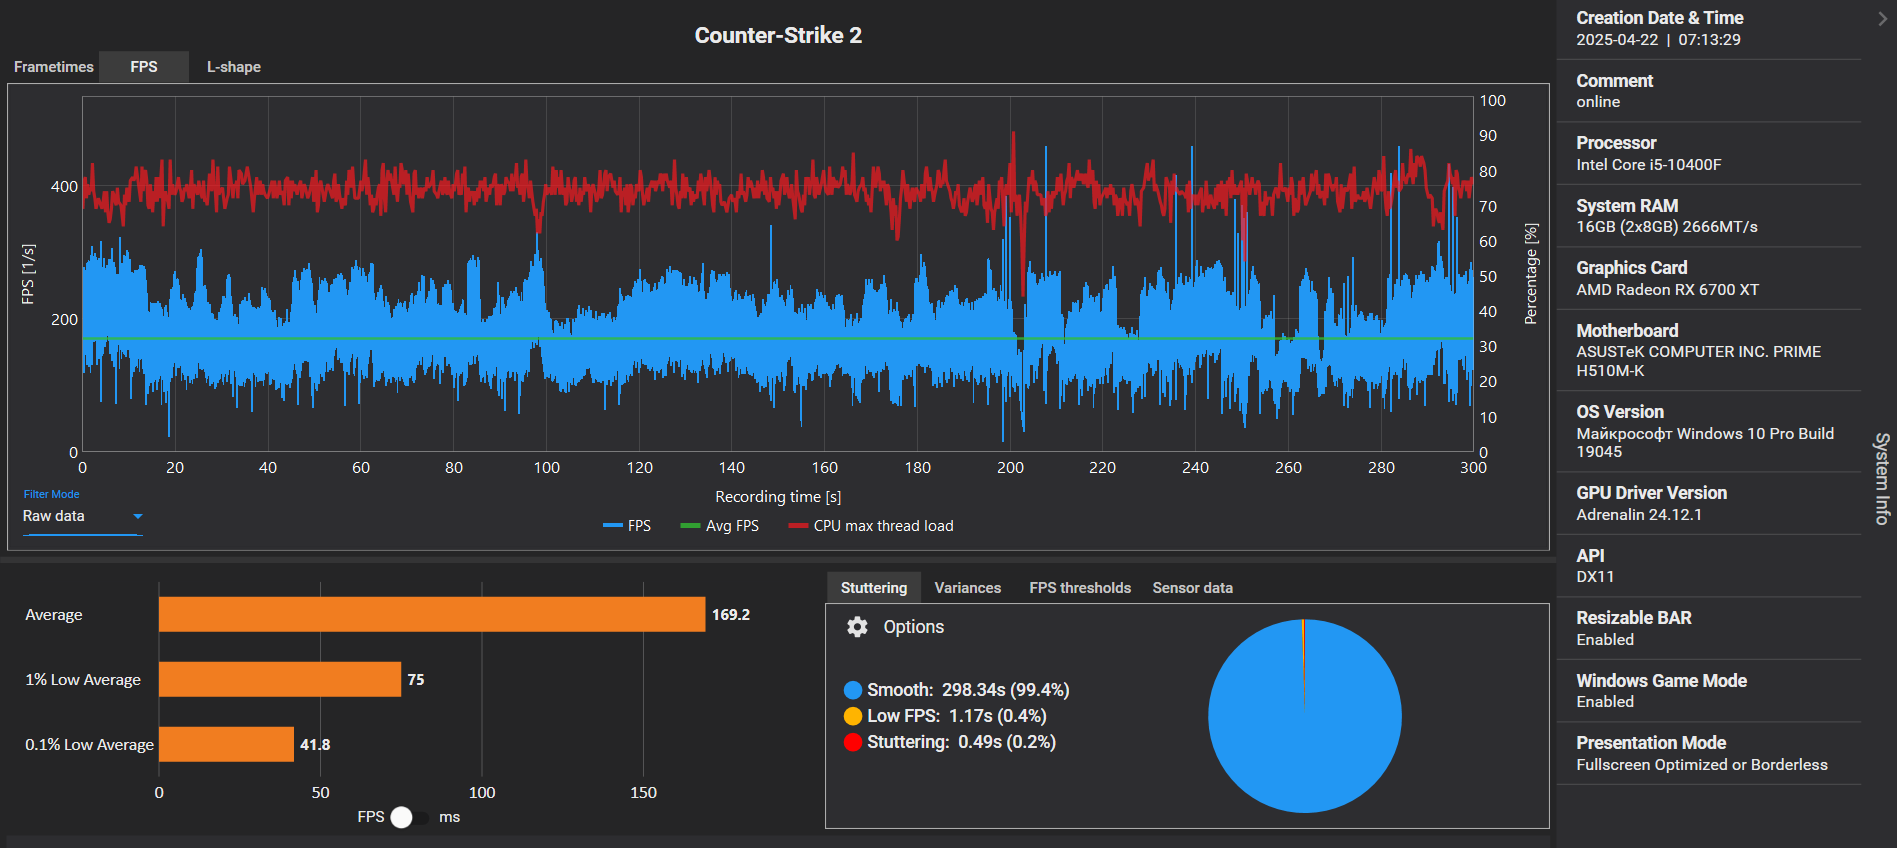Select the 0.1% Low Average bar
1897x848 pixels.
pos(226,744)
